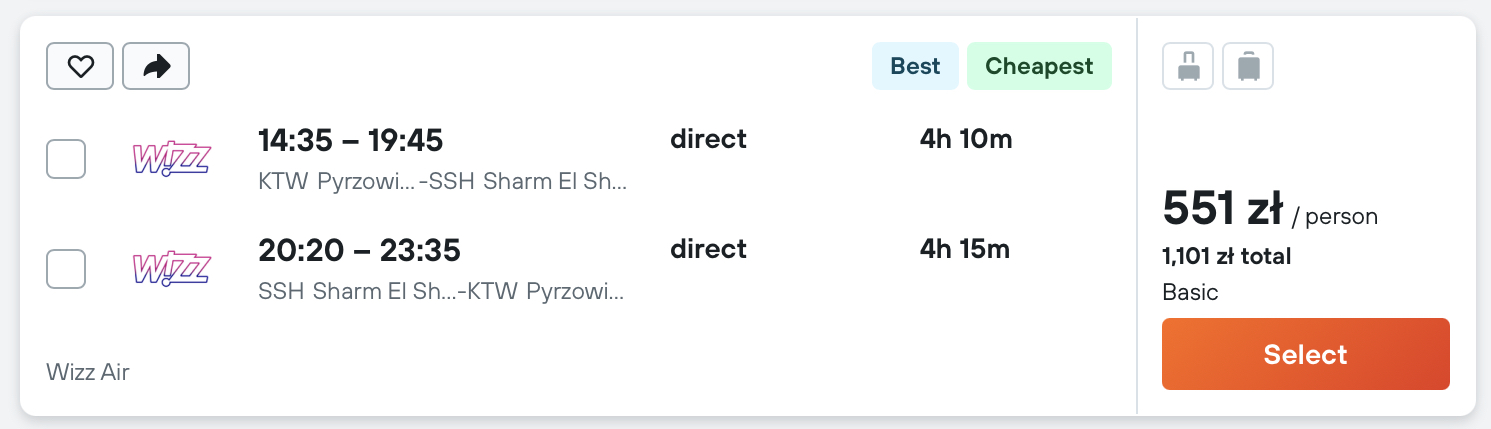This screenshot has width=1491, height=429.
Task: Click the 20:20 – 23:35 return times
Action: [x=359, y=250]
